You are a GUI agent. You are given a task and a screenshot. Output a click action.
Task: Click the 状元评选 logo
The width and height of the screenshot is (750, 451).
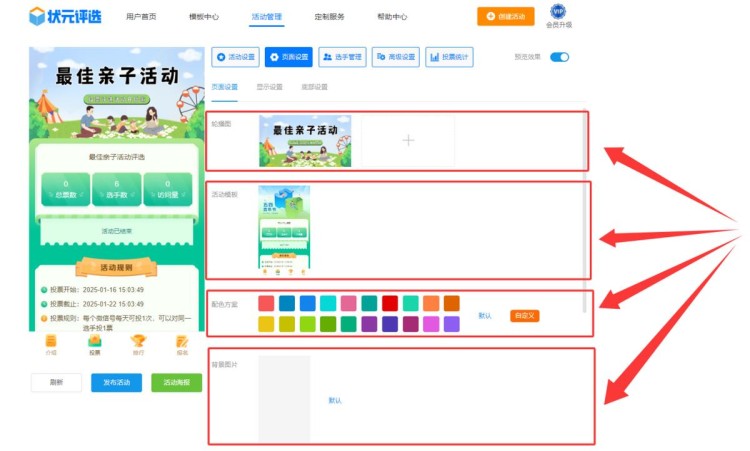point(63,16)
